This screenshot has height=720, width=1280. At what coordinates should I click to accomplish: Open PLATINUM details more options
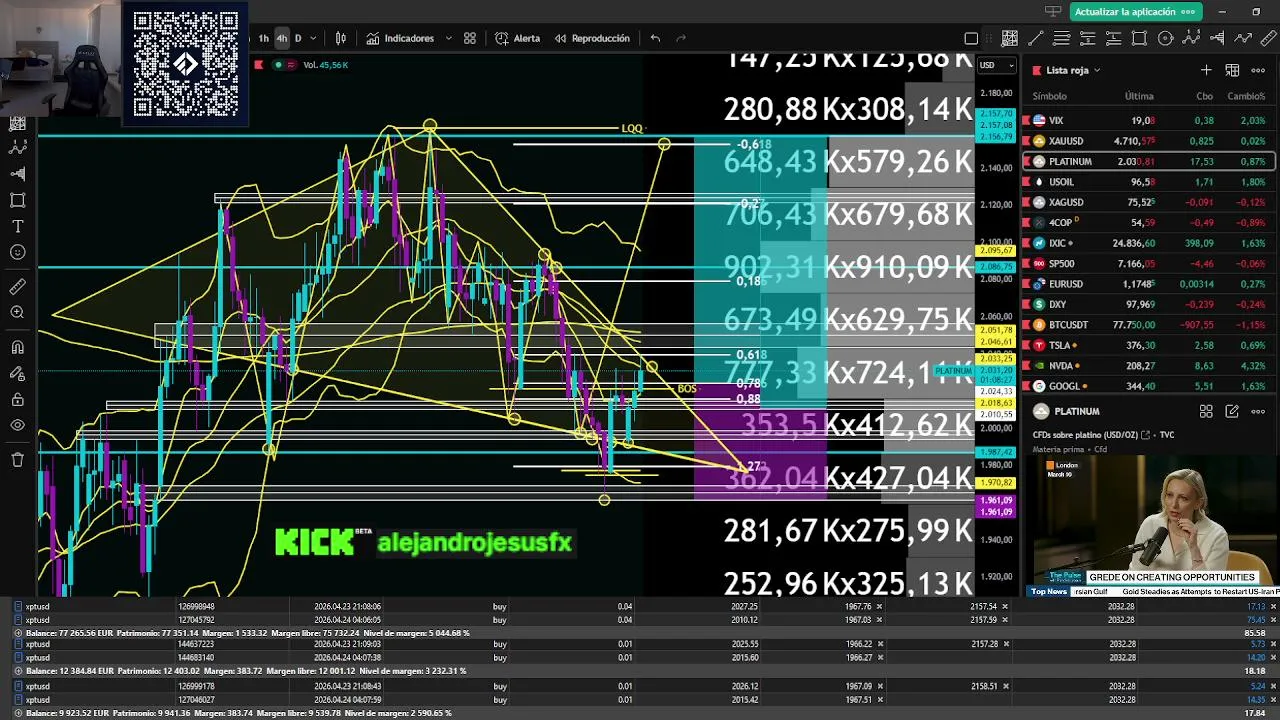1258,411
